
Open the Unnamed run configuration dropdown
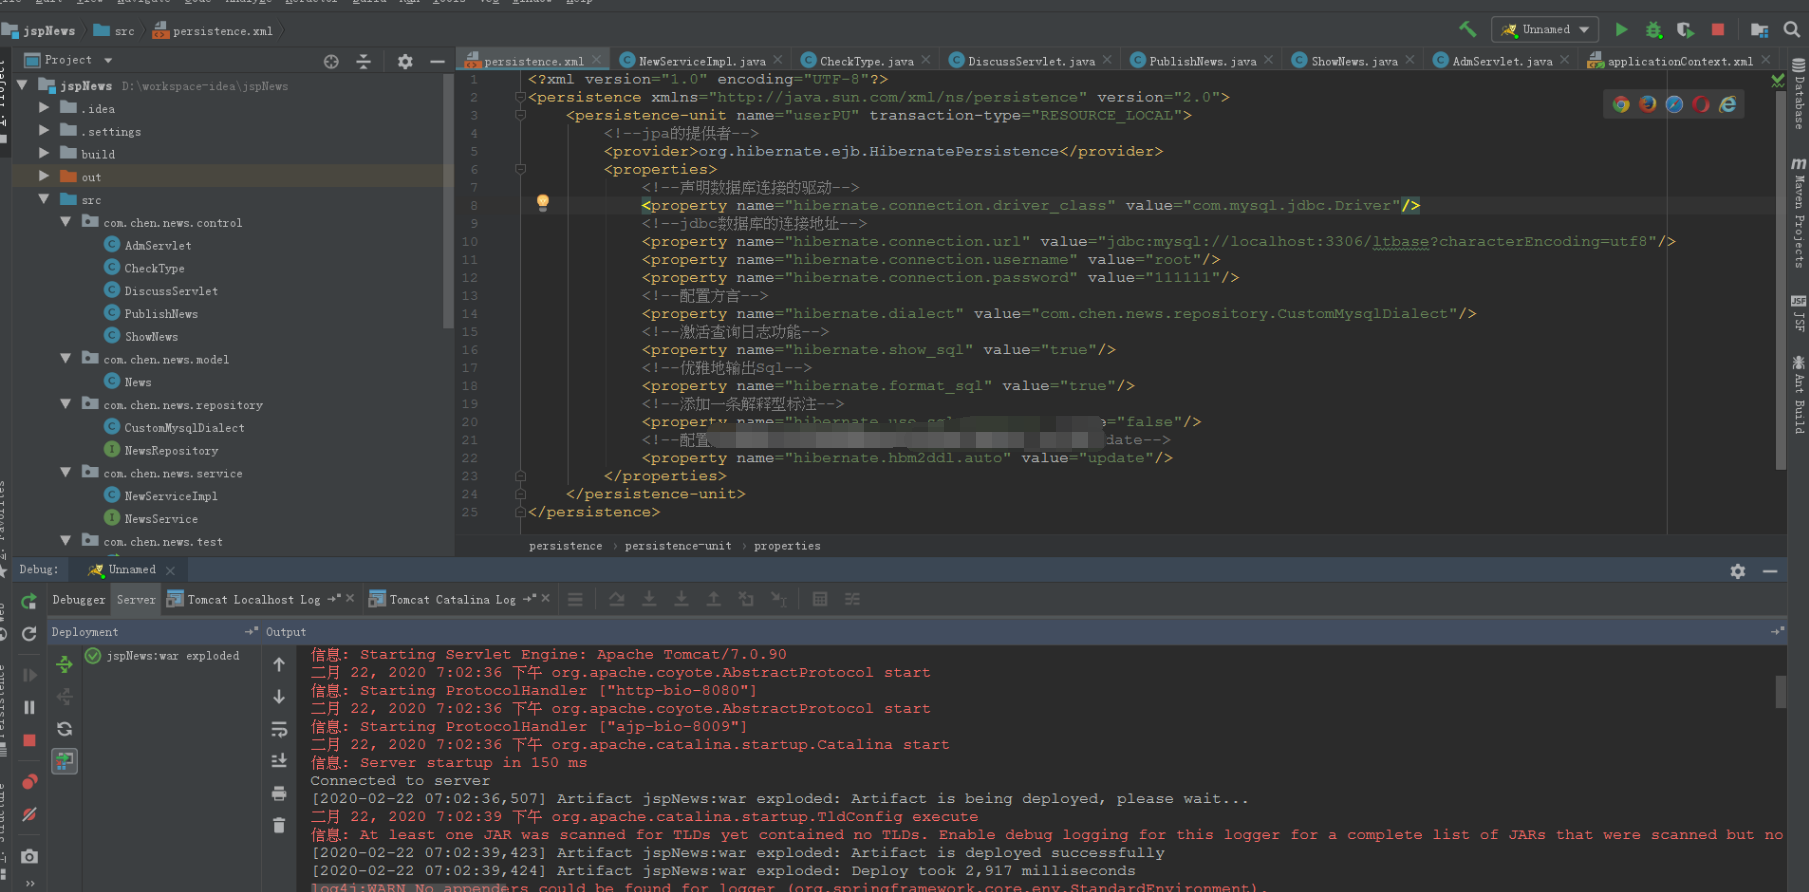coord(1545,30)
